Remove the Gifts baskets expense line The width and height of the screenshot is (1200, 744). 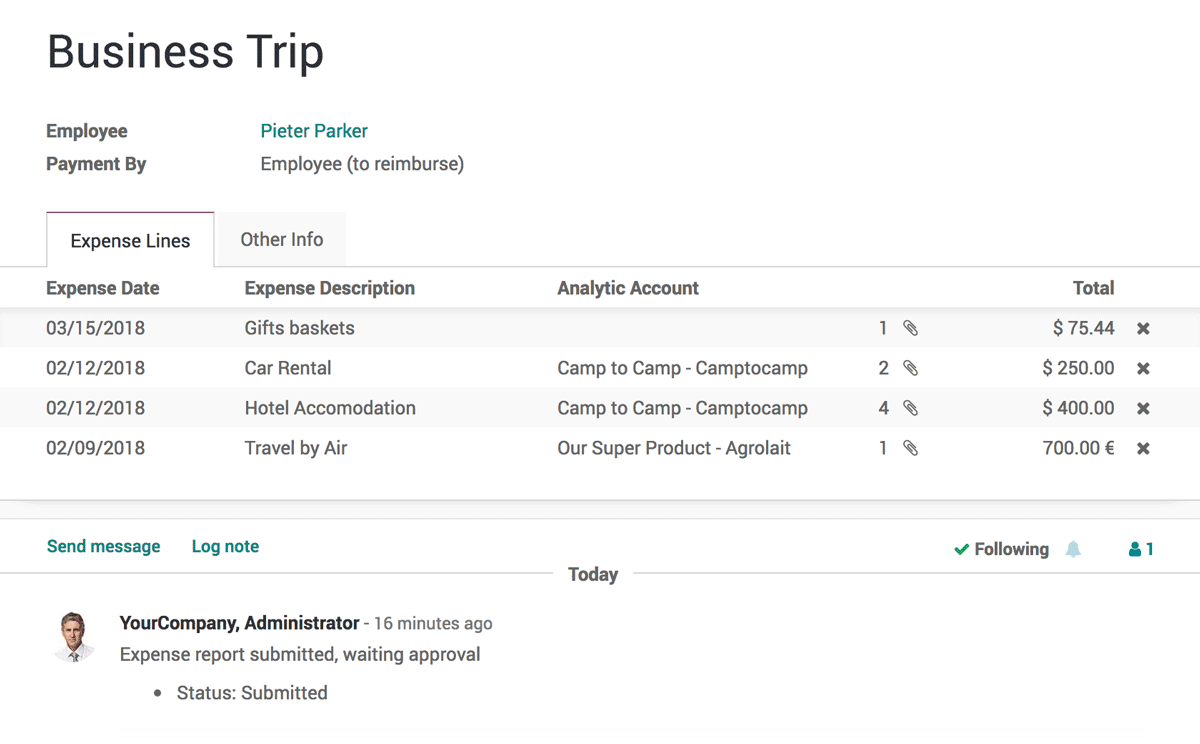[1143, 328]
